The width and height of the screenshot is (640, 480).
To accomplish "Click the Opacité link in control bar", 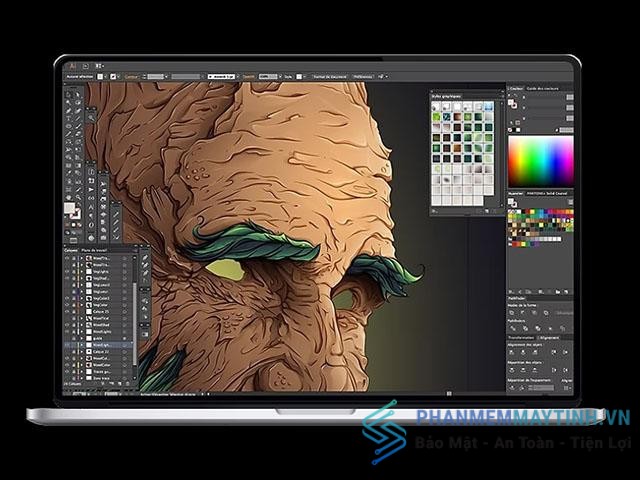I will (x=248, y=77).
